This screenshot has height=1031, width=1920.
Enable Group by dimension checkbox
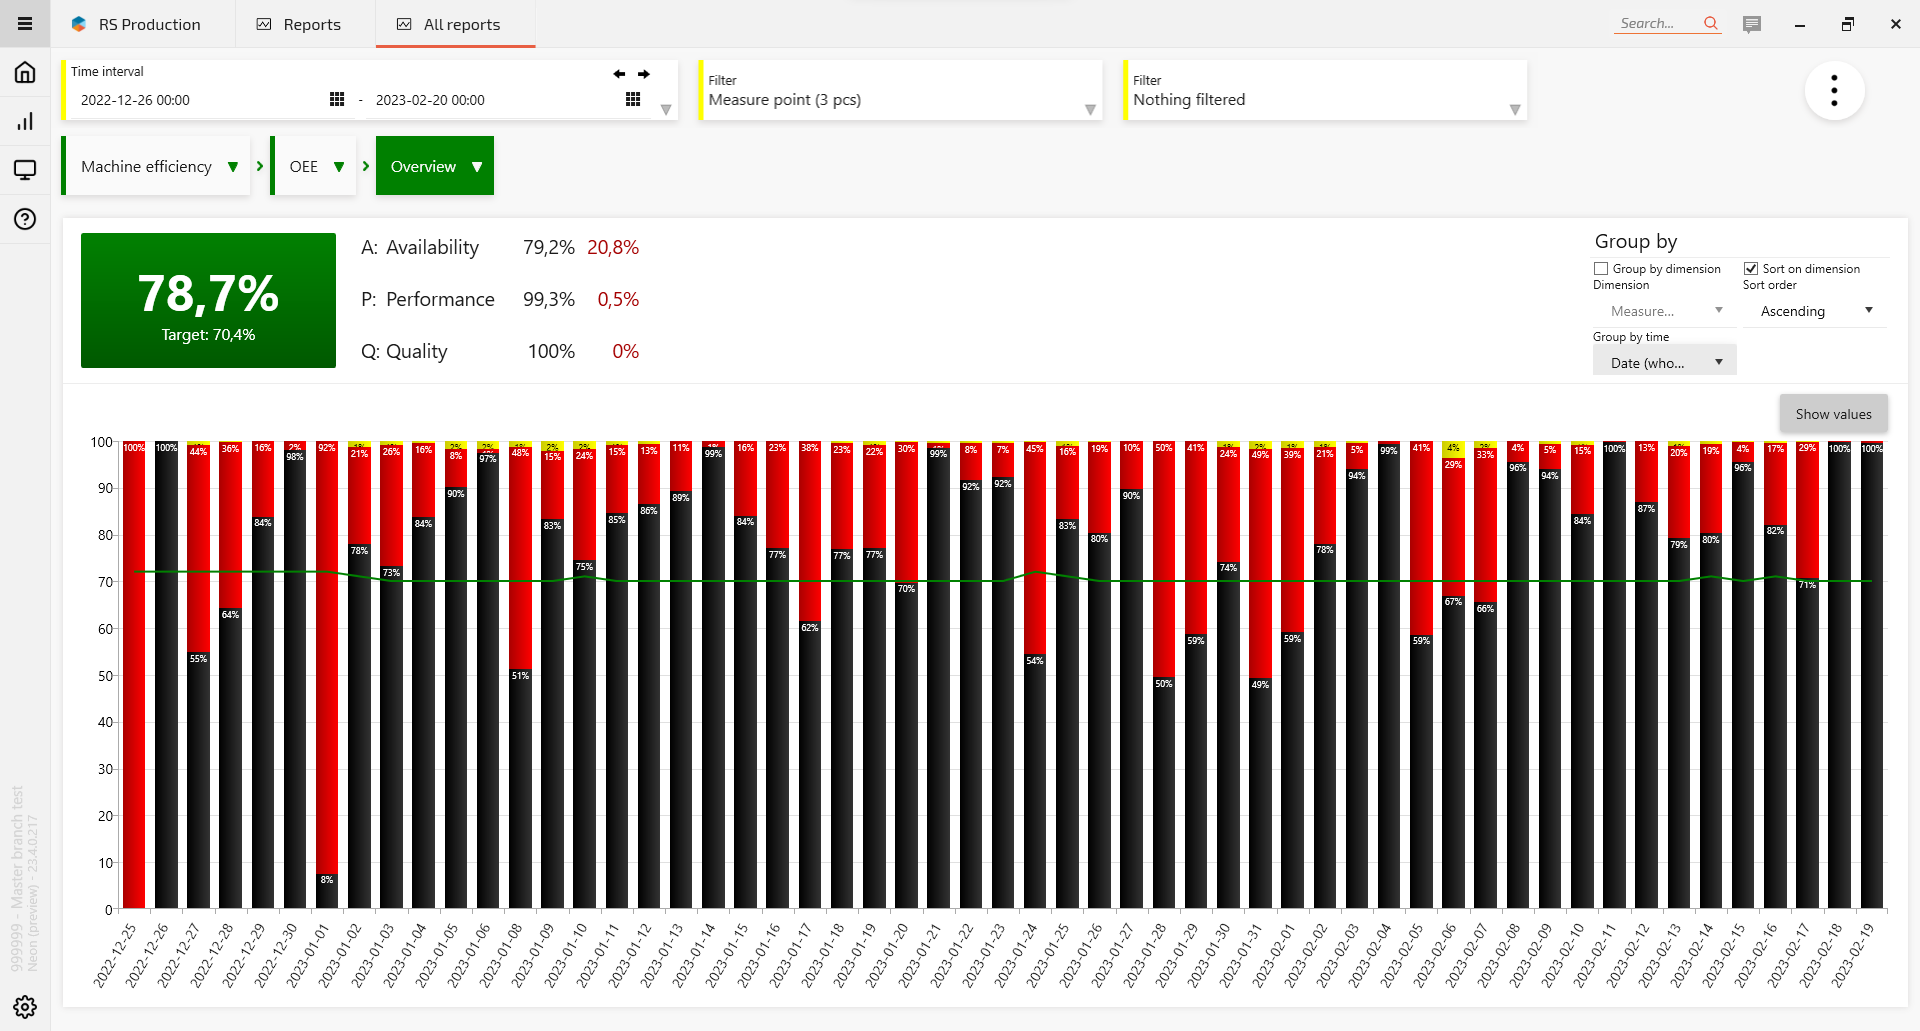pos(1601,269)
